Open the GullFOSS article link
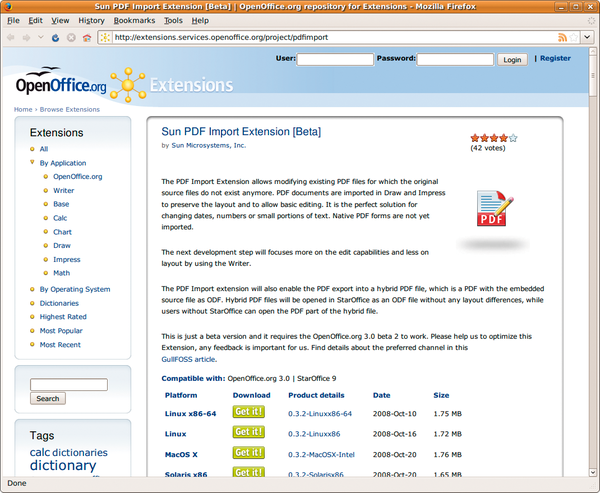600x493 pixels. click(188, 359)
